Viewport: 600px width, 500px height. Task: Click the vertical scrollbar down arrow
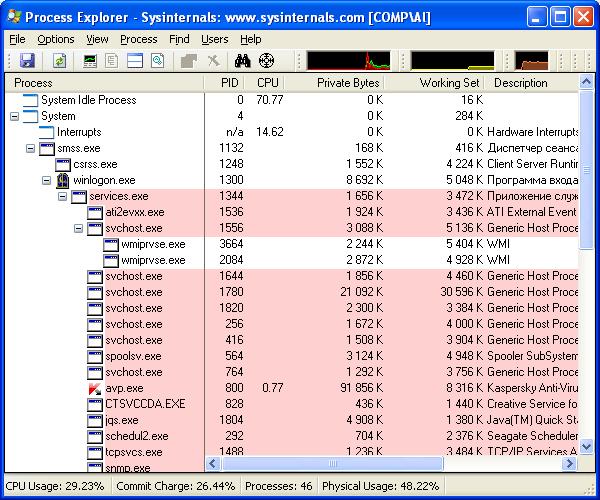tap(586, 446)
